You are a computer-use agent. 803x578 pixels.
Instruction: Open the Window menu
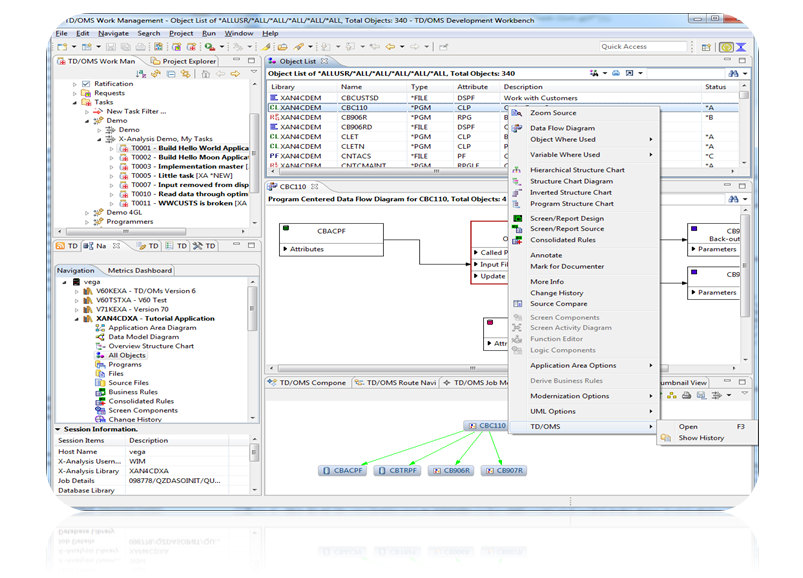pyautogui.click(x=239, y=33)
